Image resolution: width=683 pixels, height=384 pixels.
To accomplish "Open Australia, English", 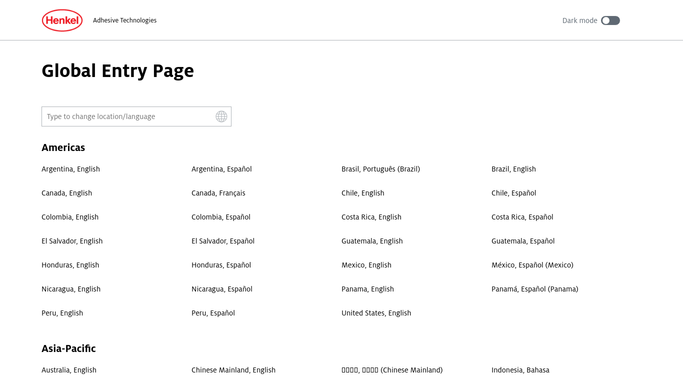I will [x=69, y=370].
